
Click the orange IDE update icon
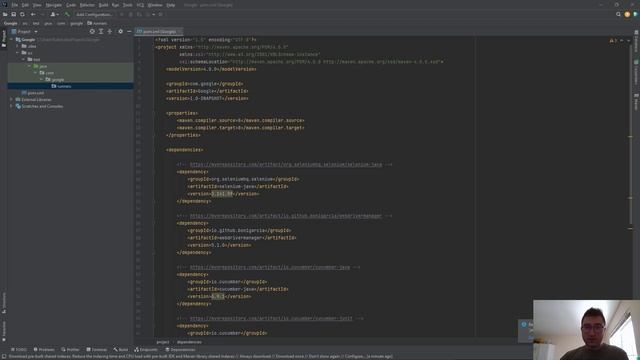click(x=627, y=14)
